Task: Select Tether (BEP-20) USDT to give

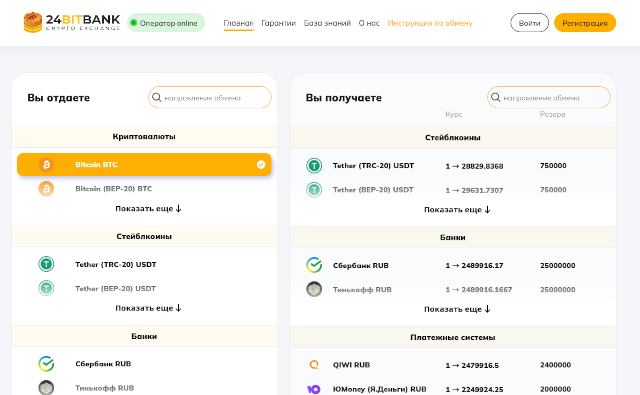Action: click(144, 288)
